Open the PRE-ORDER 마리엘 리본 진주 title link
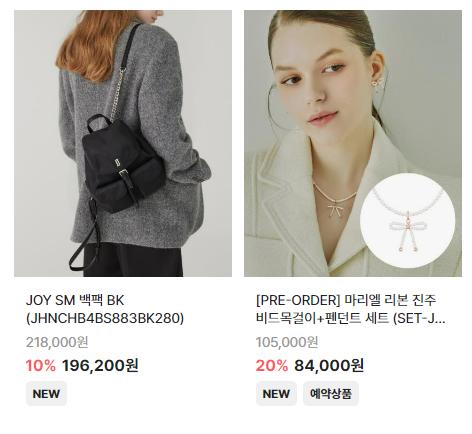The image size is (472, 434). pyautogui.click(x=351, y=309)
